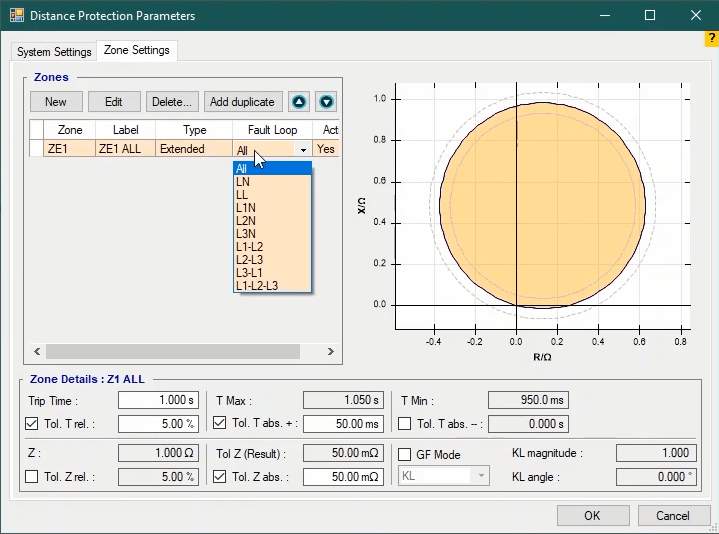Click left arrow of zones horizontal scrollbar
The height and width of the screenshot is (534, 719).
(37, 351)
